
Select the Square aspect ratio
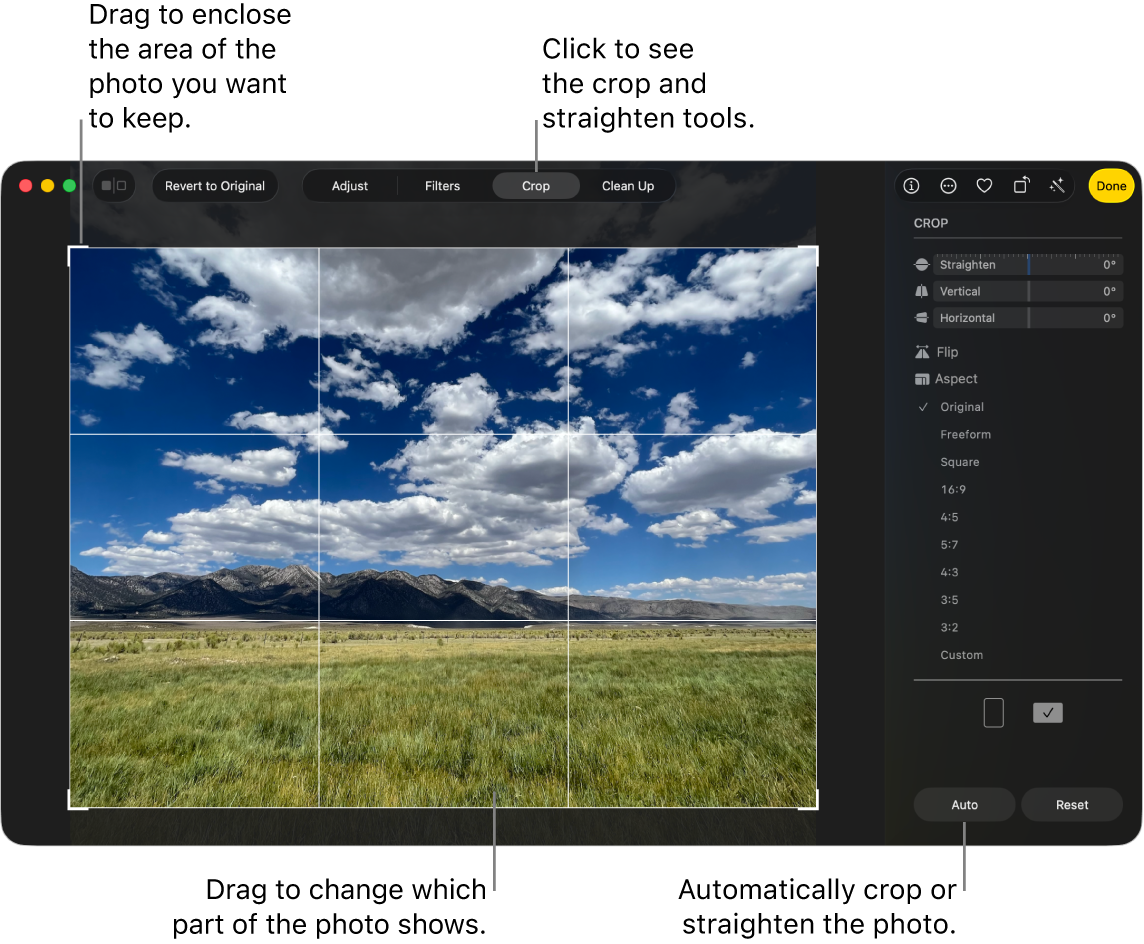(960, 461)
